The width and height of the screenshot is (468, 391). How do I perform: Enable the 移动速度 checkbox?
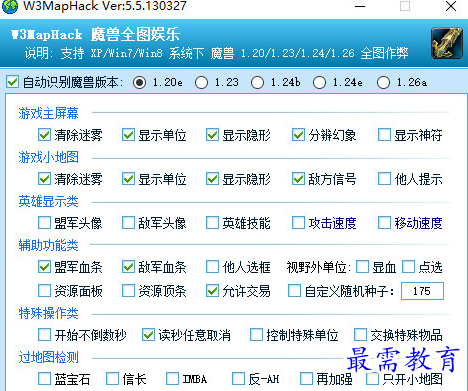pyautogui.click(x=384, y=223)
